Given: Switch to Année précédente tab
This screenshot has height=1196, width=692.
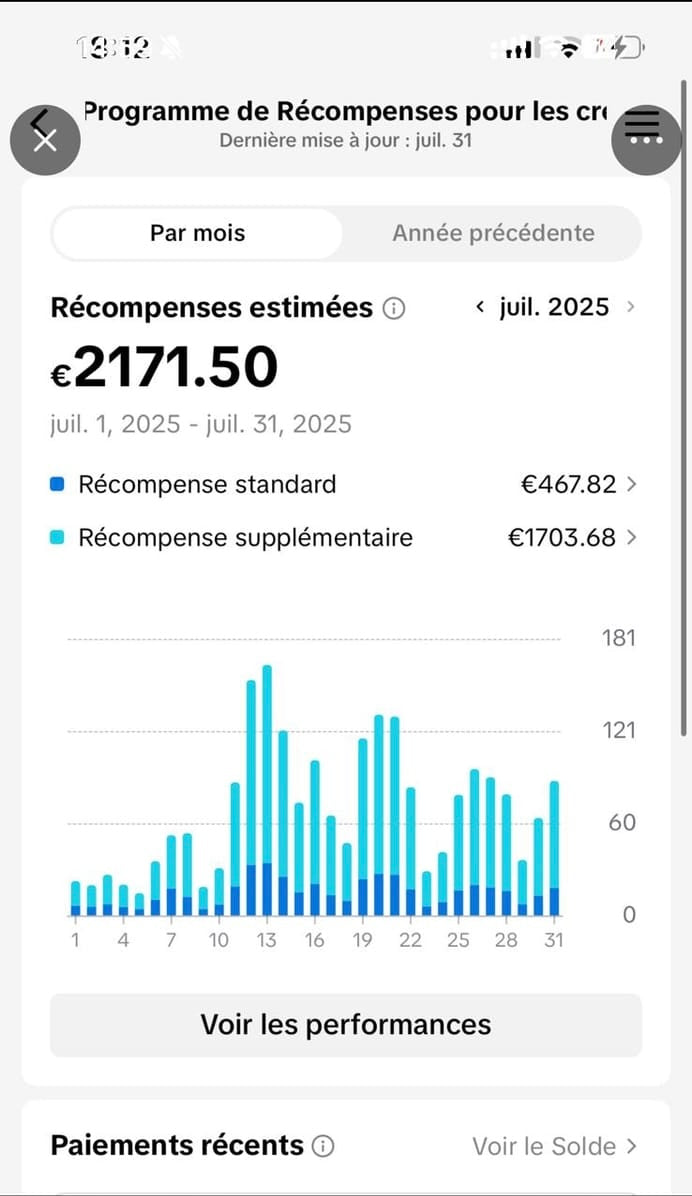Looking at the screenshot, I should pos(493,234).
